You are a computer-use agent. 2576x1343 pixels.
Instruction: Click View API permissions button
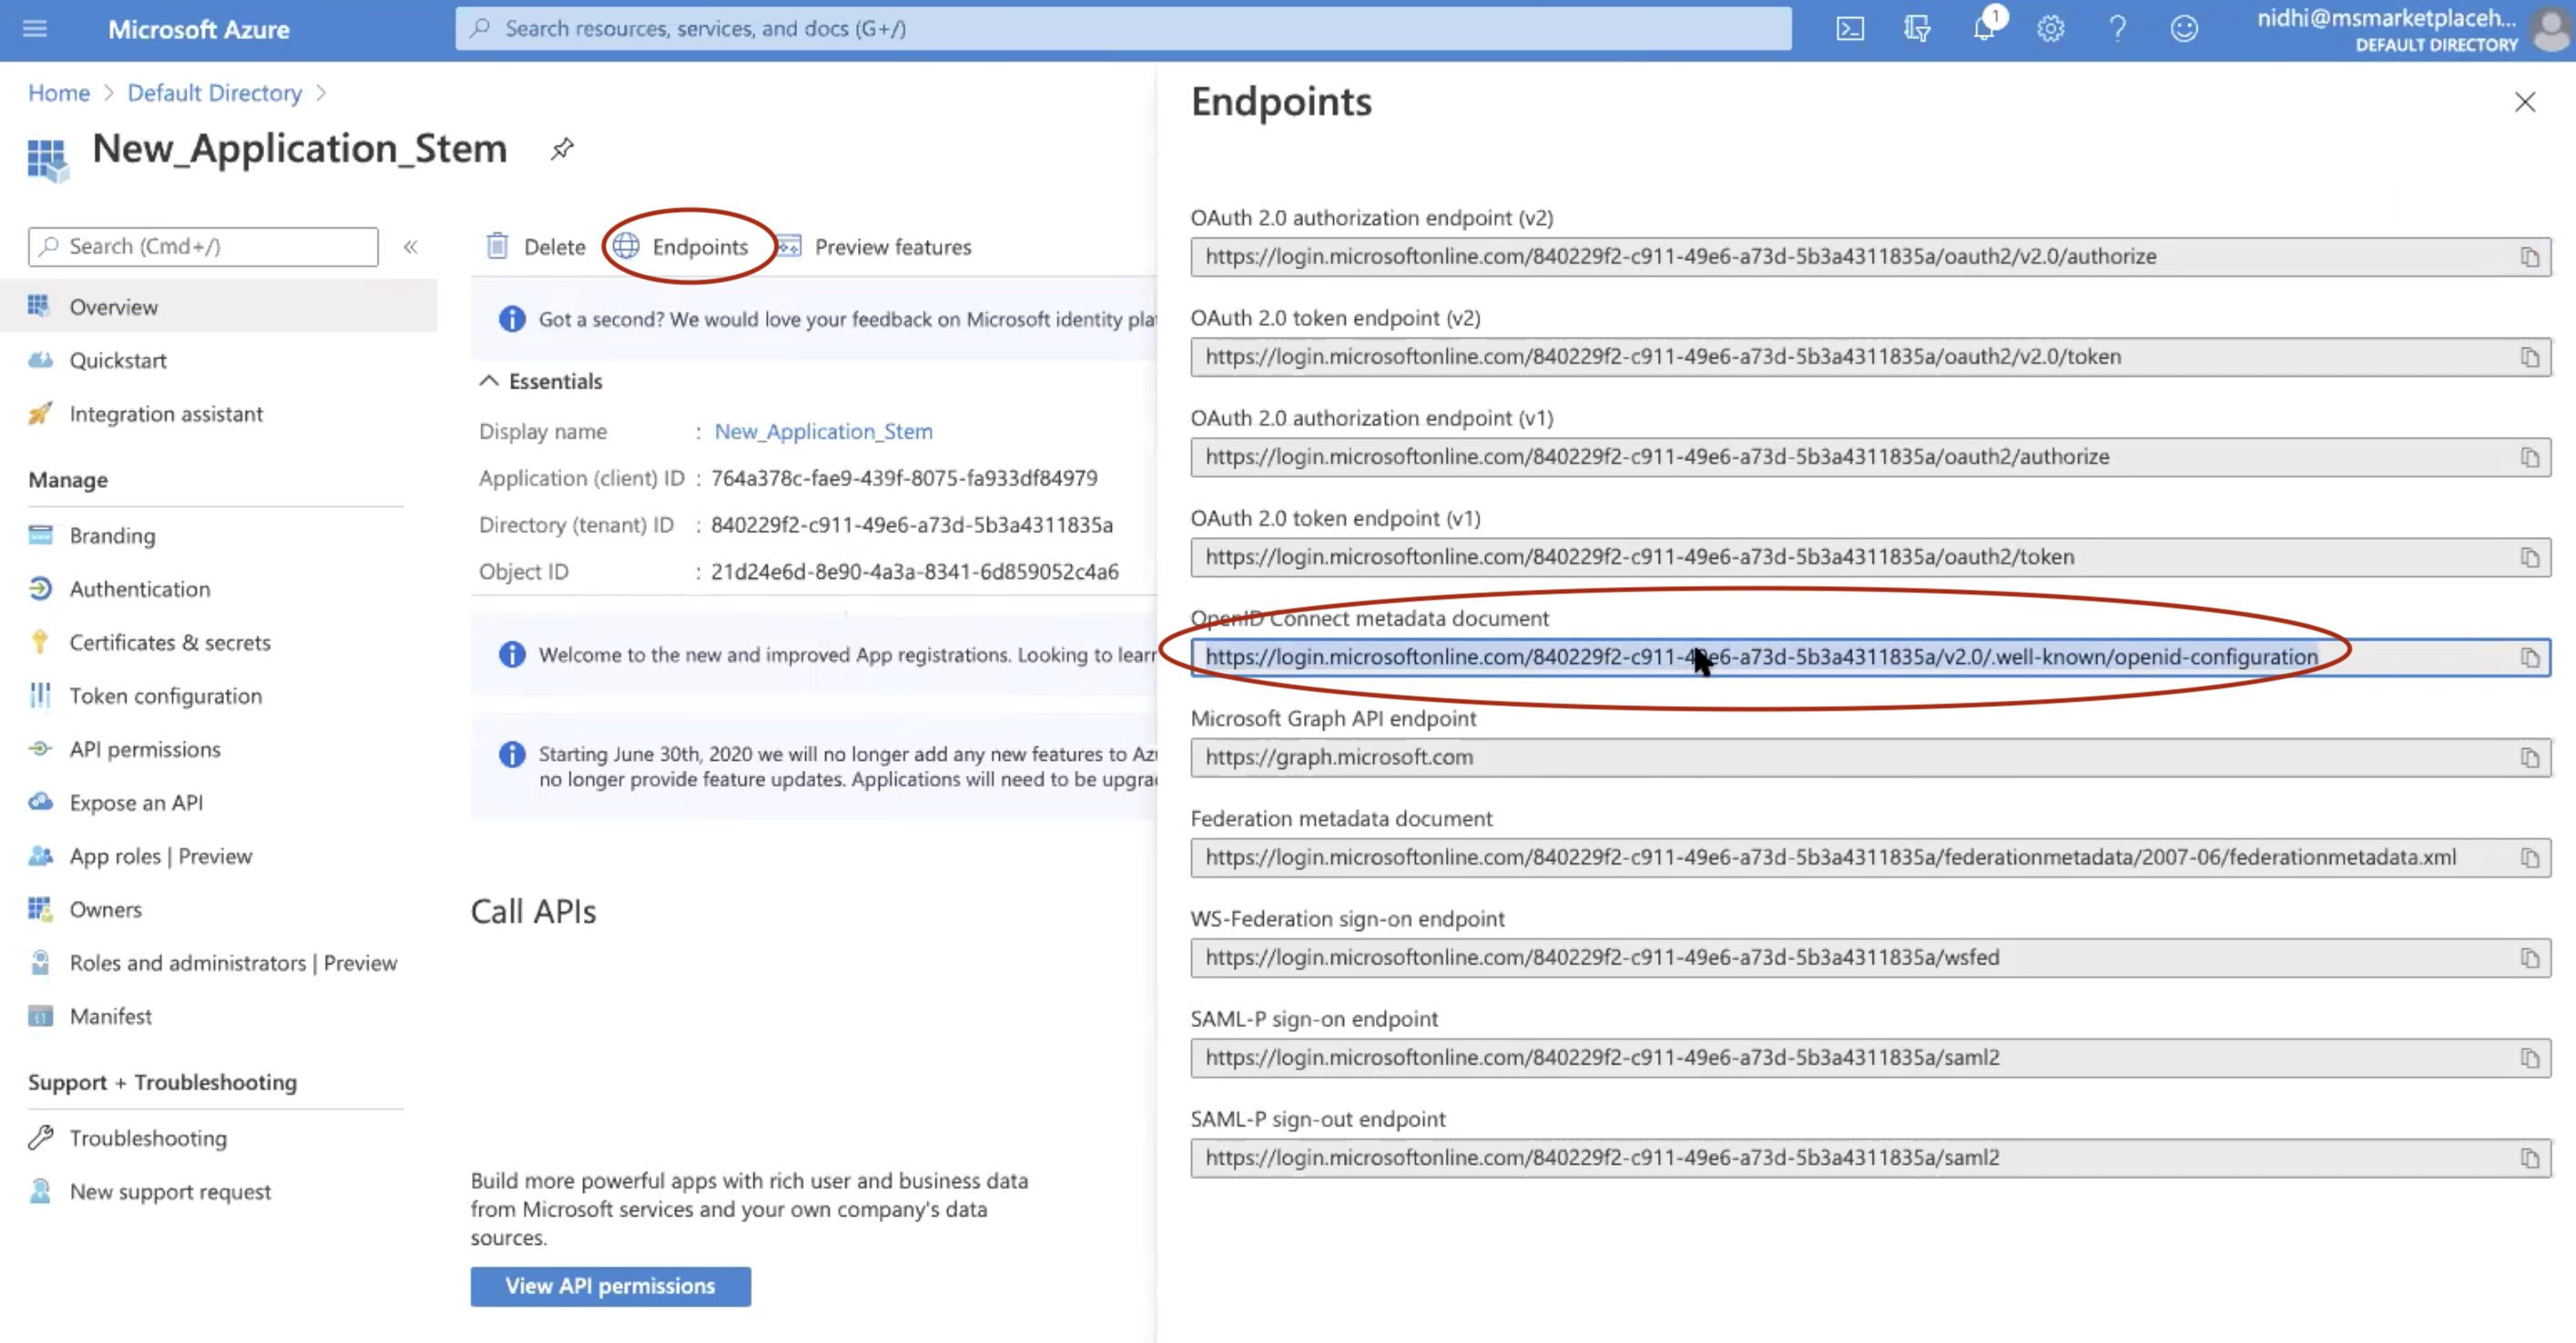611,1286
